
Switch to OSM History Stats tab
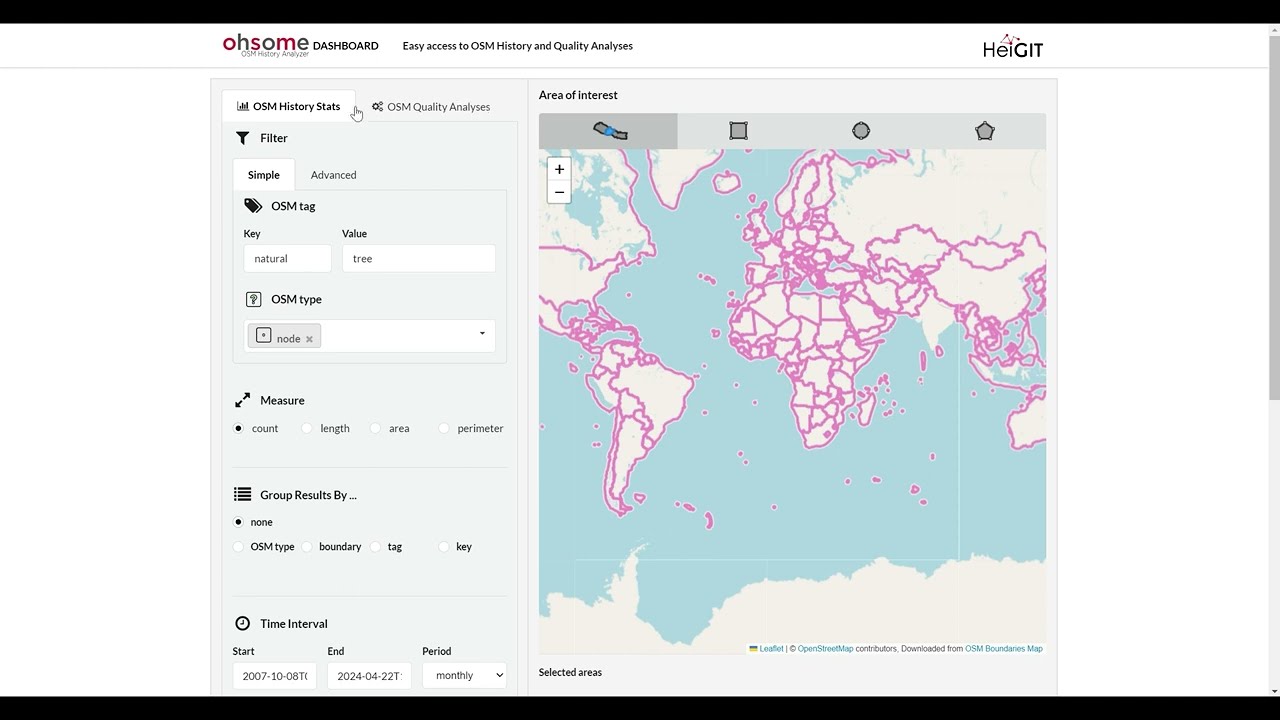point(288,106)
